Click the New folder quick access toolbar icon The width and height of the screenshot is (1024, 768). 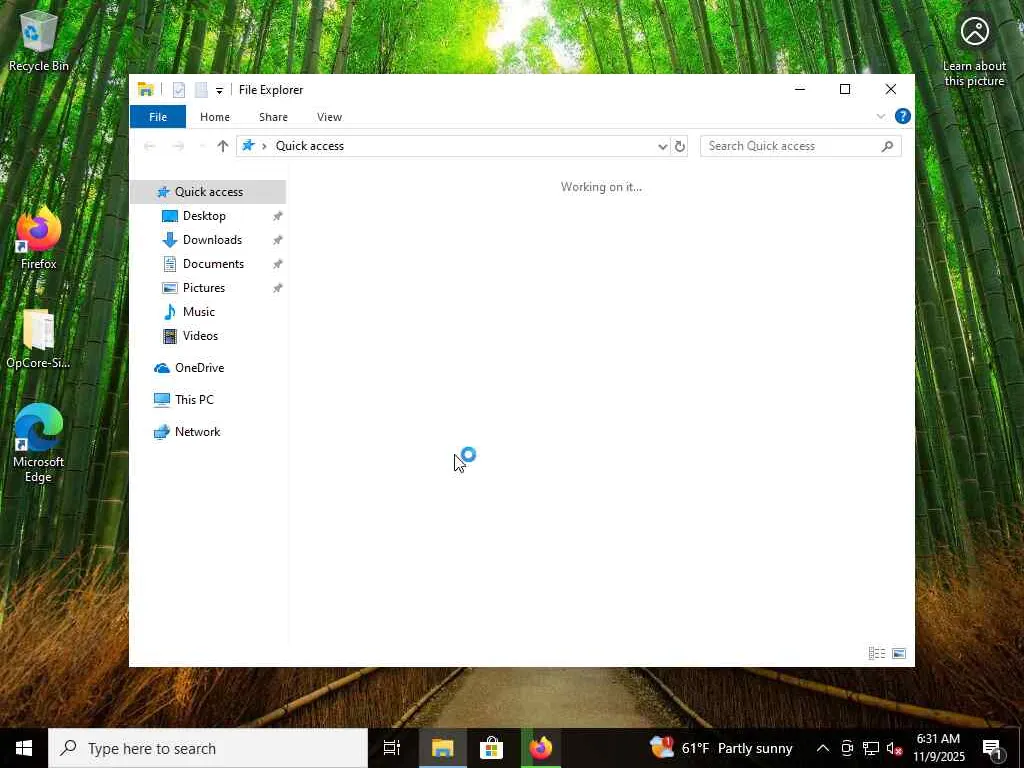coord(201,90)
